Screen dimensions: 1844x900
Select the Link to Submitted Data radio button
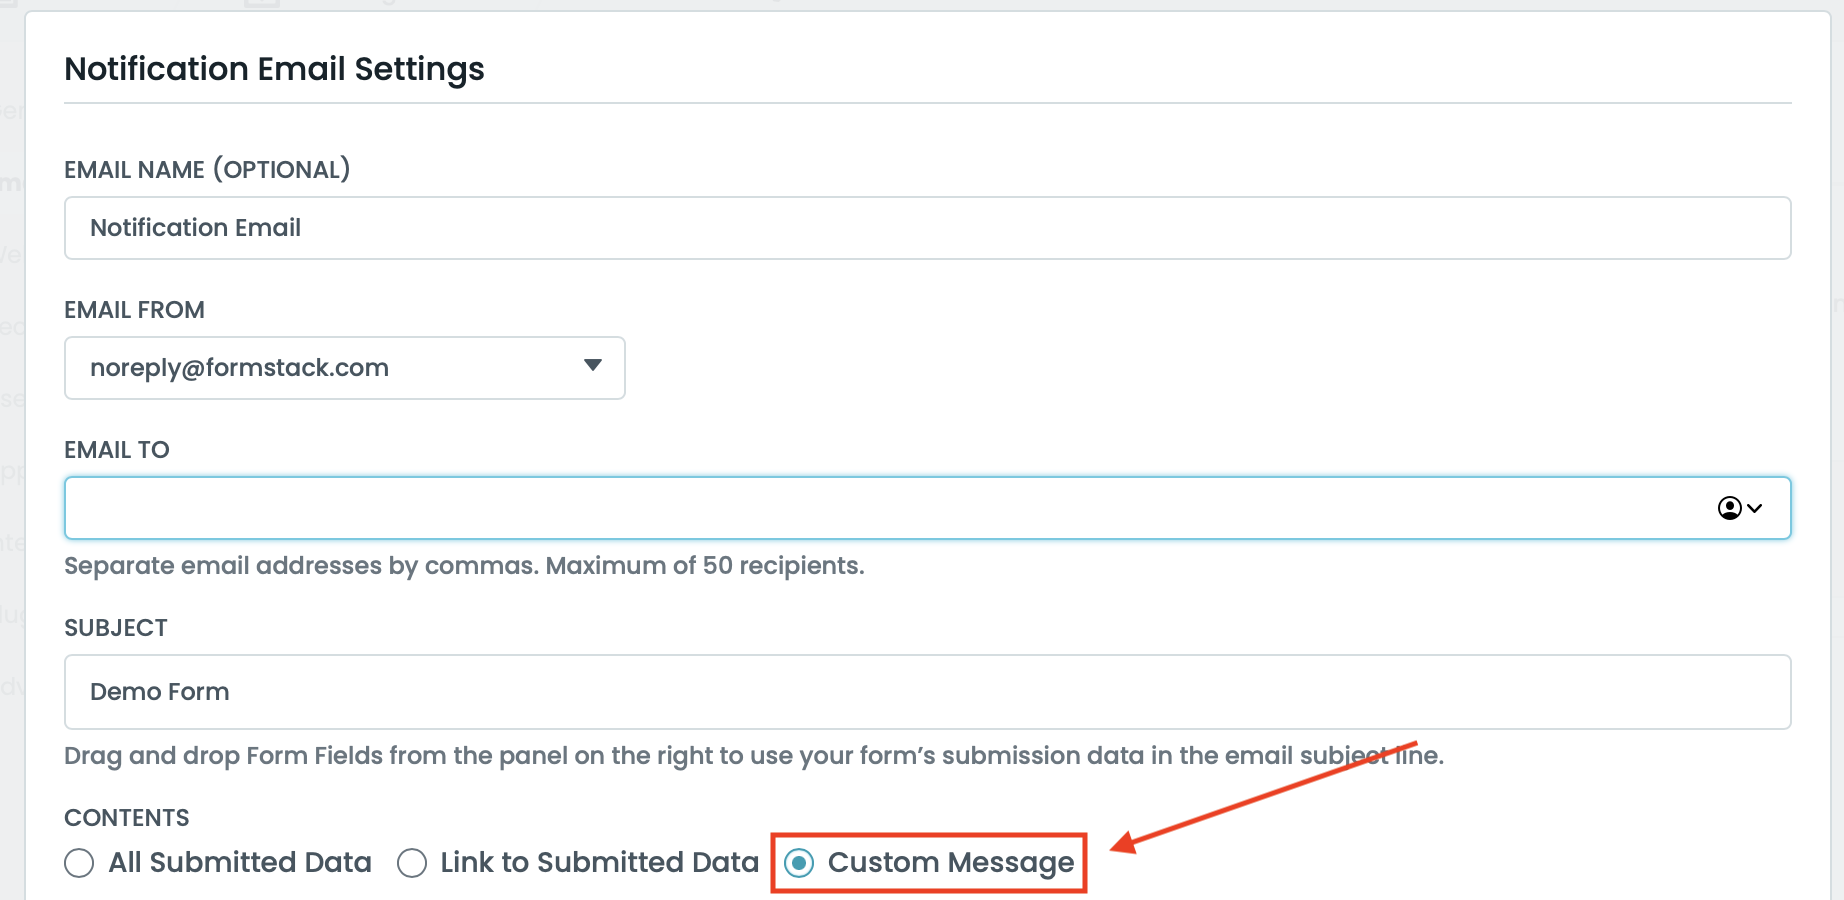pos(412,863)
